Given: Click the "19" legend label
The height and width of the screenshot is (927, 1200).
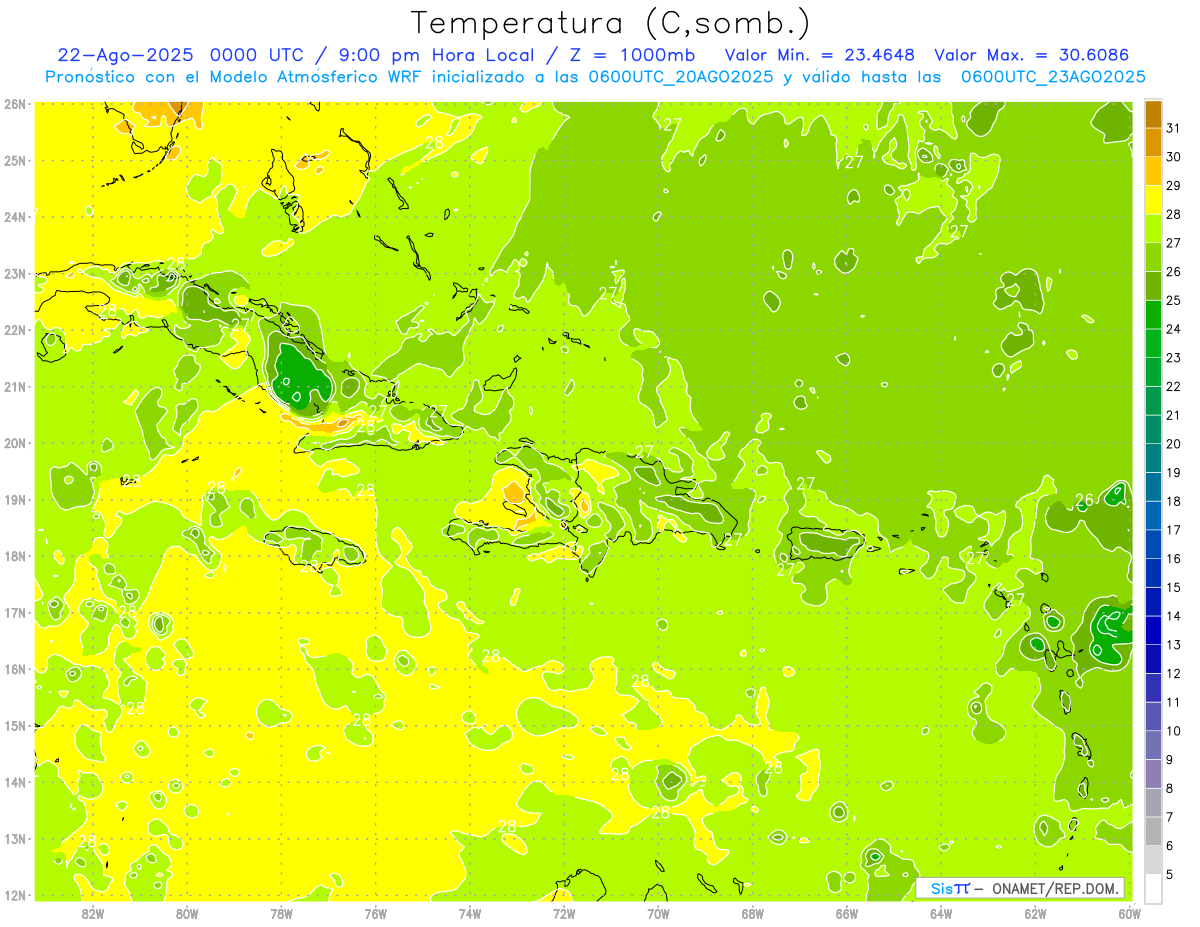Looking at the screenshot, I should (1174, 472).
